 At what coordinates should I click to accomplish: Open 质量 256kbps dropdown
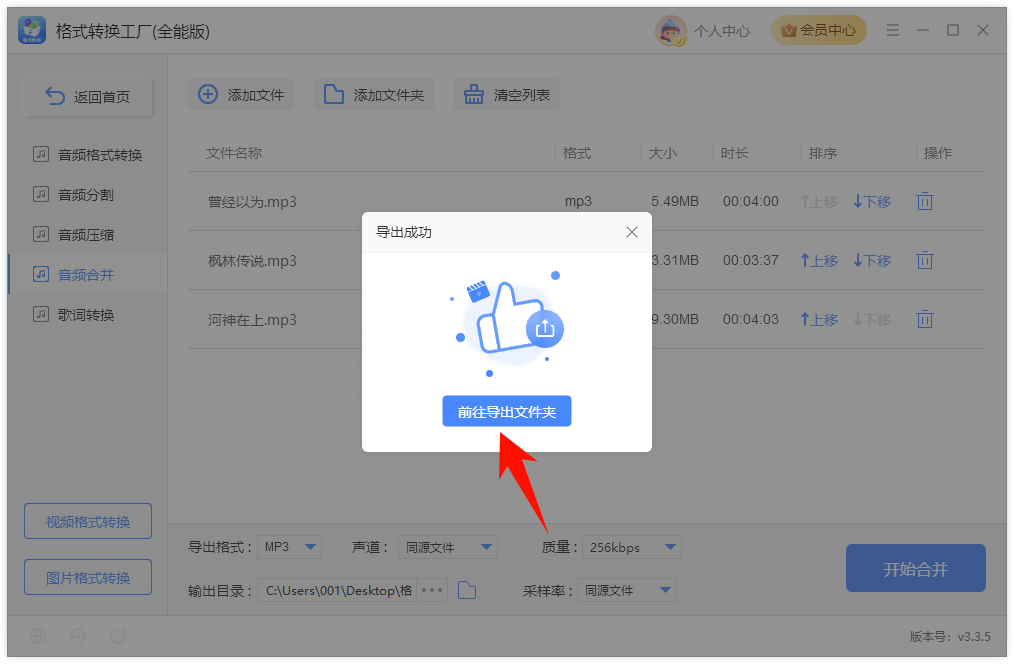(x=632, y=547)
